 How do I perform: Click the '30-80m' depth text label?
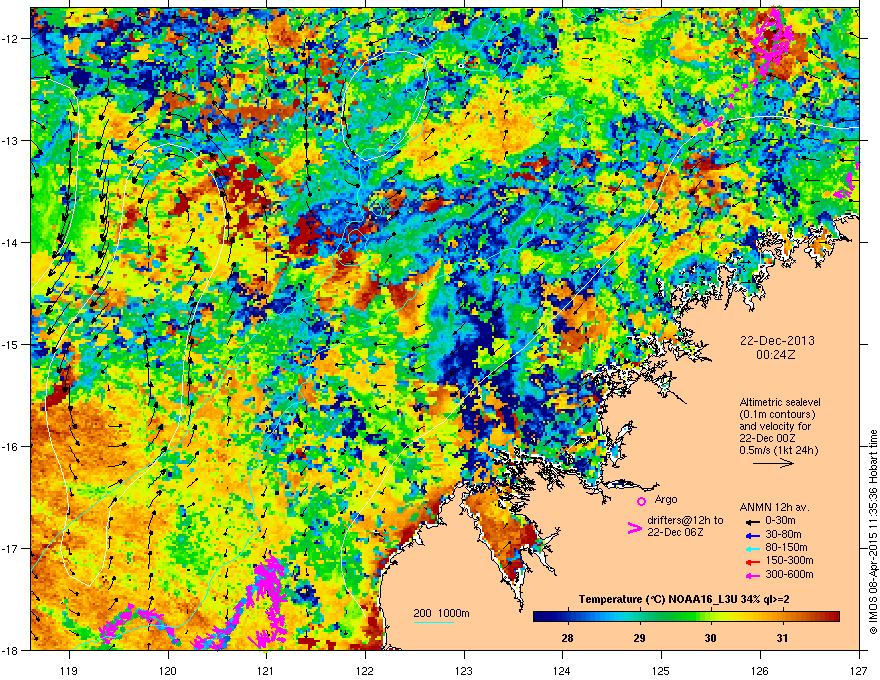(x=783, y=535)
